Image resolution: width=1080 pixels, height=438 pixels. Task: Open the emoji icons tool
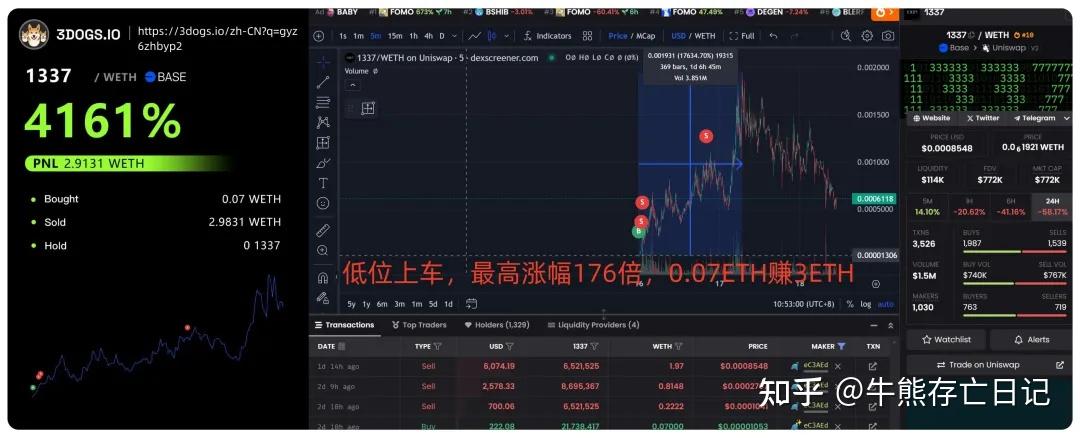pyautogui.click(x=322, y=203)
